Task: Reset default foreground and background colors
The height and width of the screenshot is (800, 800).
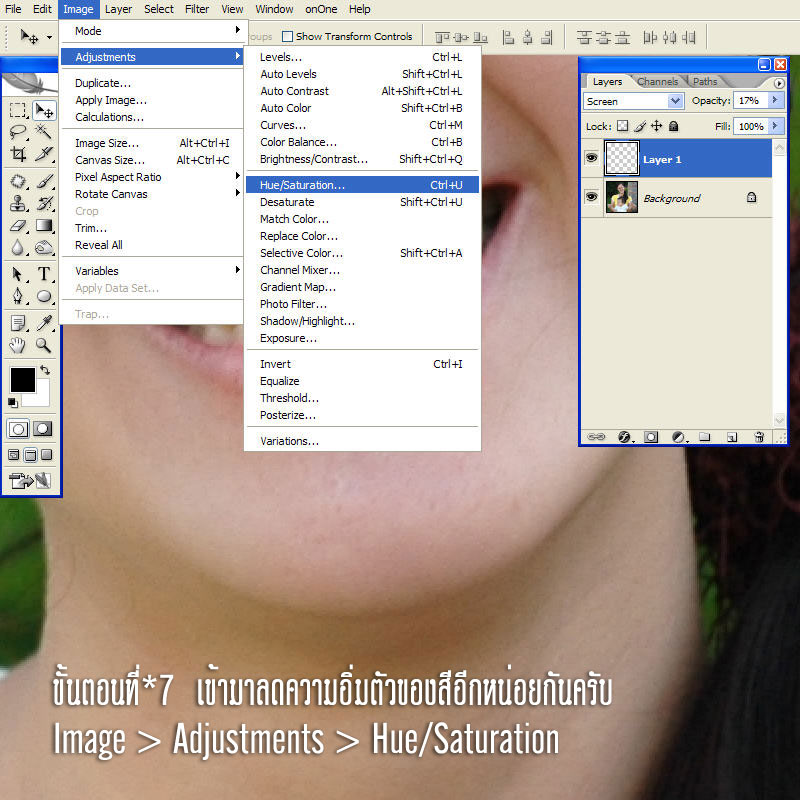Action: 12,403
